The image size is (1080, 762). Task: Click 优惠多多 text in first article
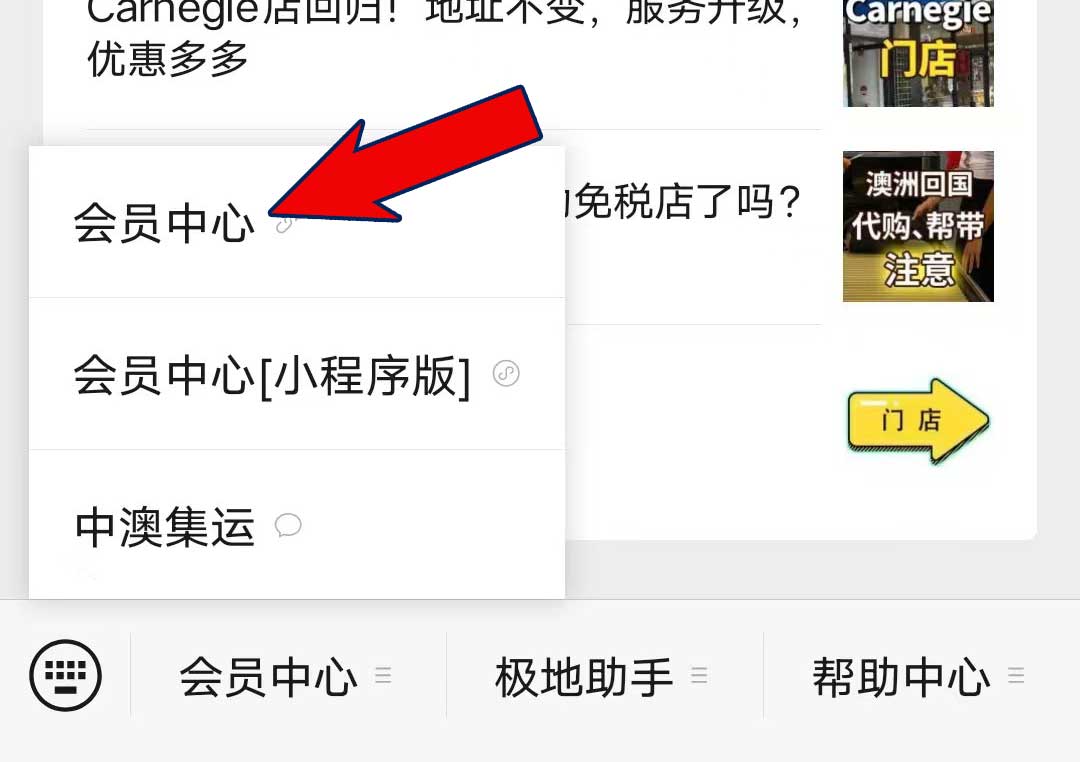coord(167,59)
